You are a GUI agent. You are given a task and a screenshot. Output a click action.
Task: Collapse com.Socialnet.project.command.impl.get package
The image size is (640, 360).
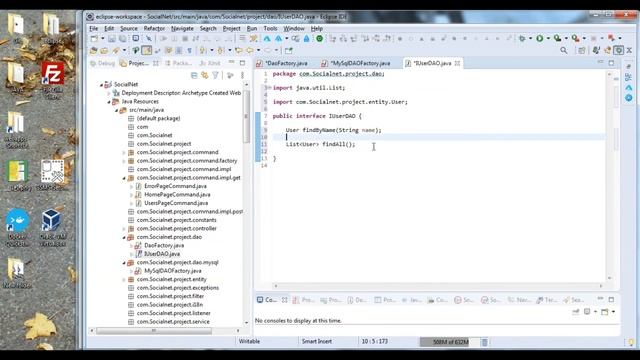pos(124,178)
